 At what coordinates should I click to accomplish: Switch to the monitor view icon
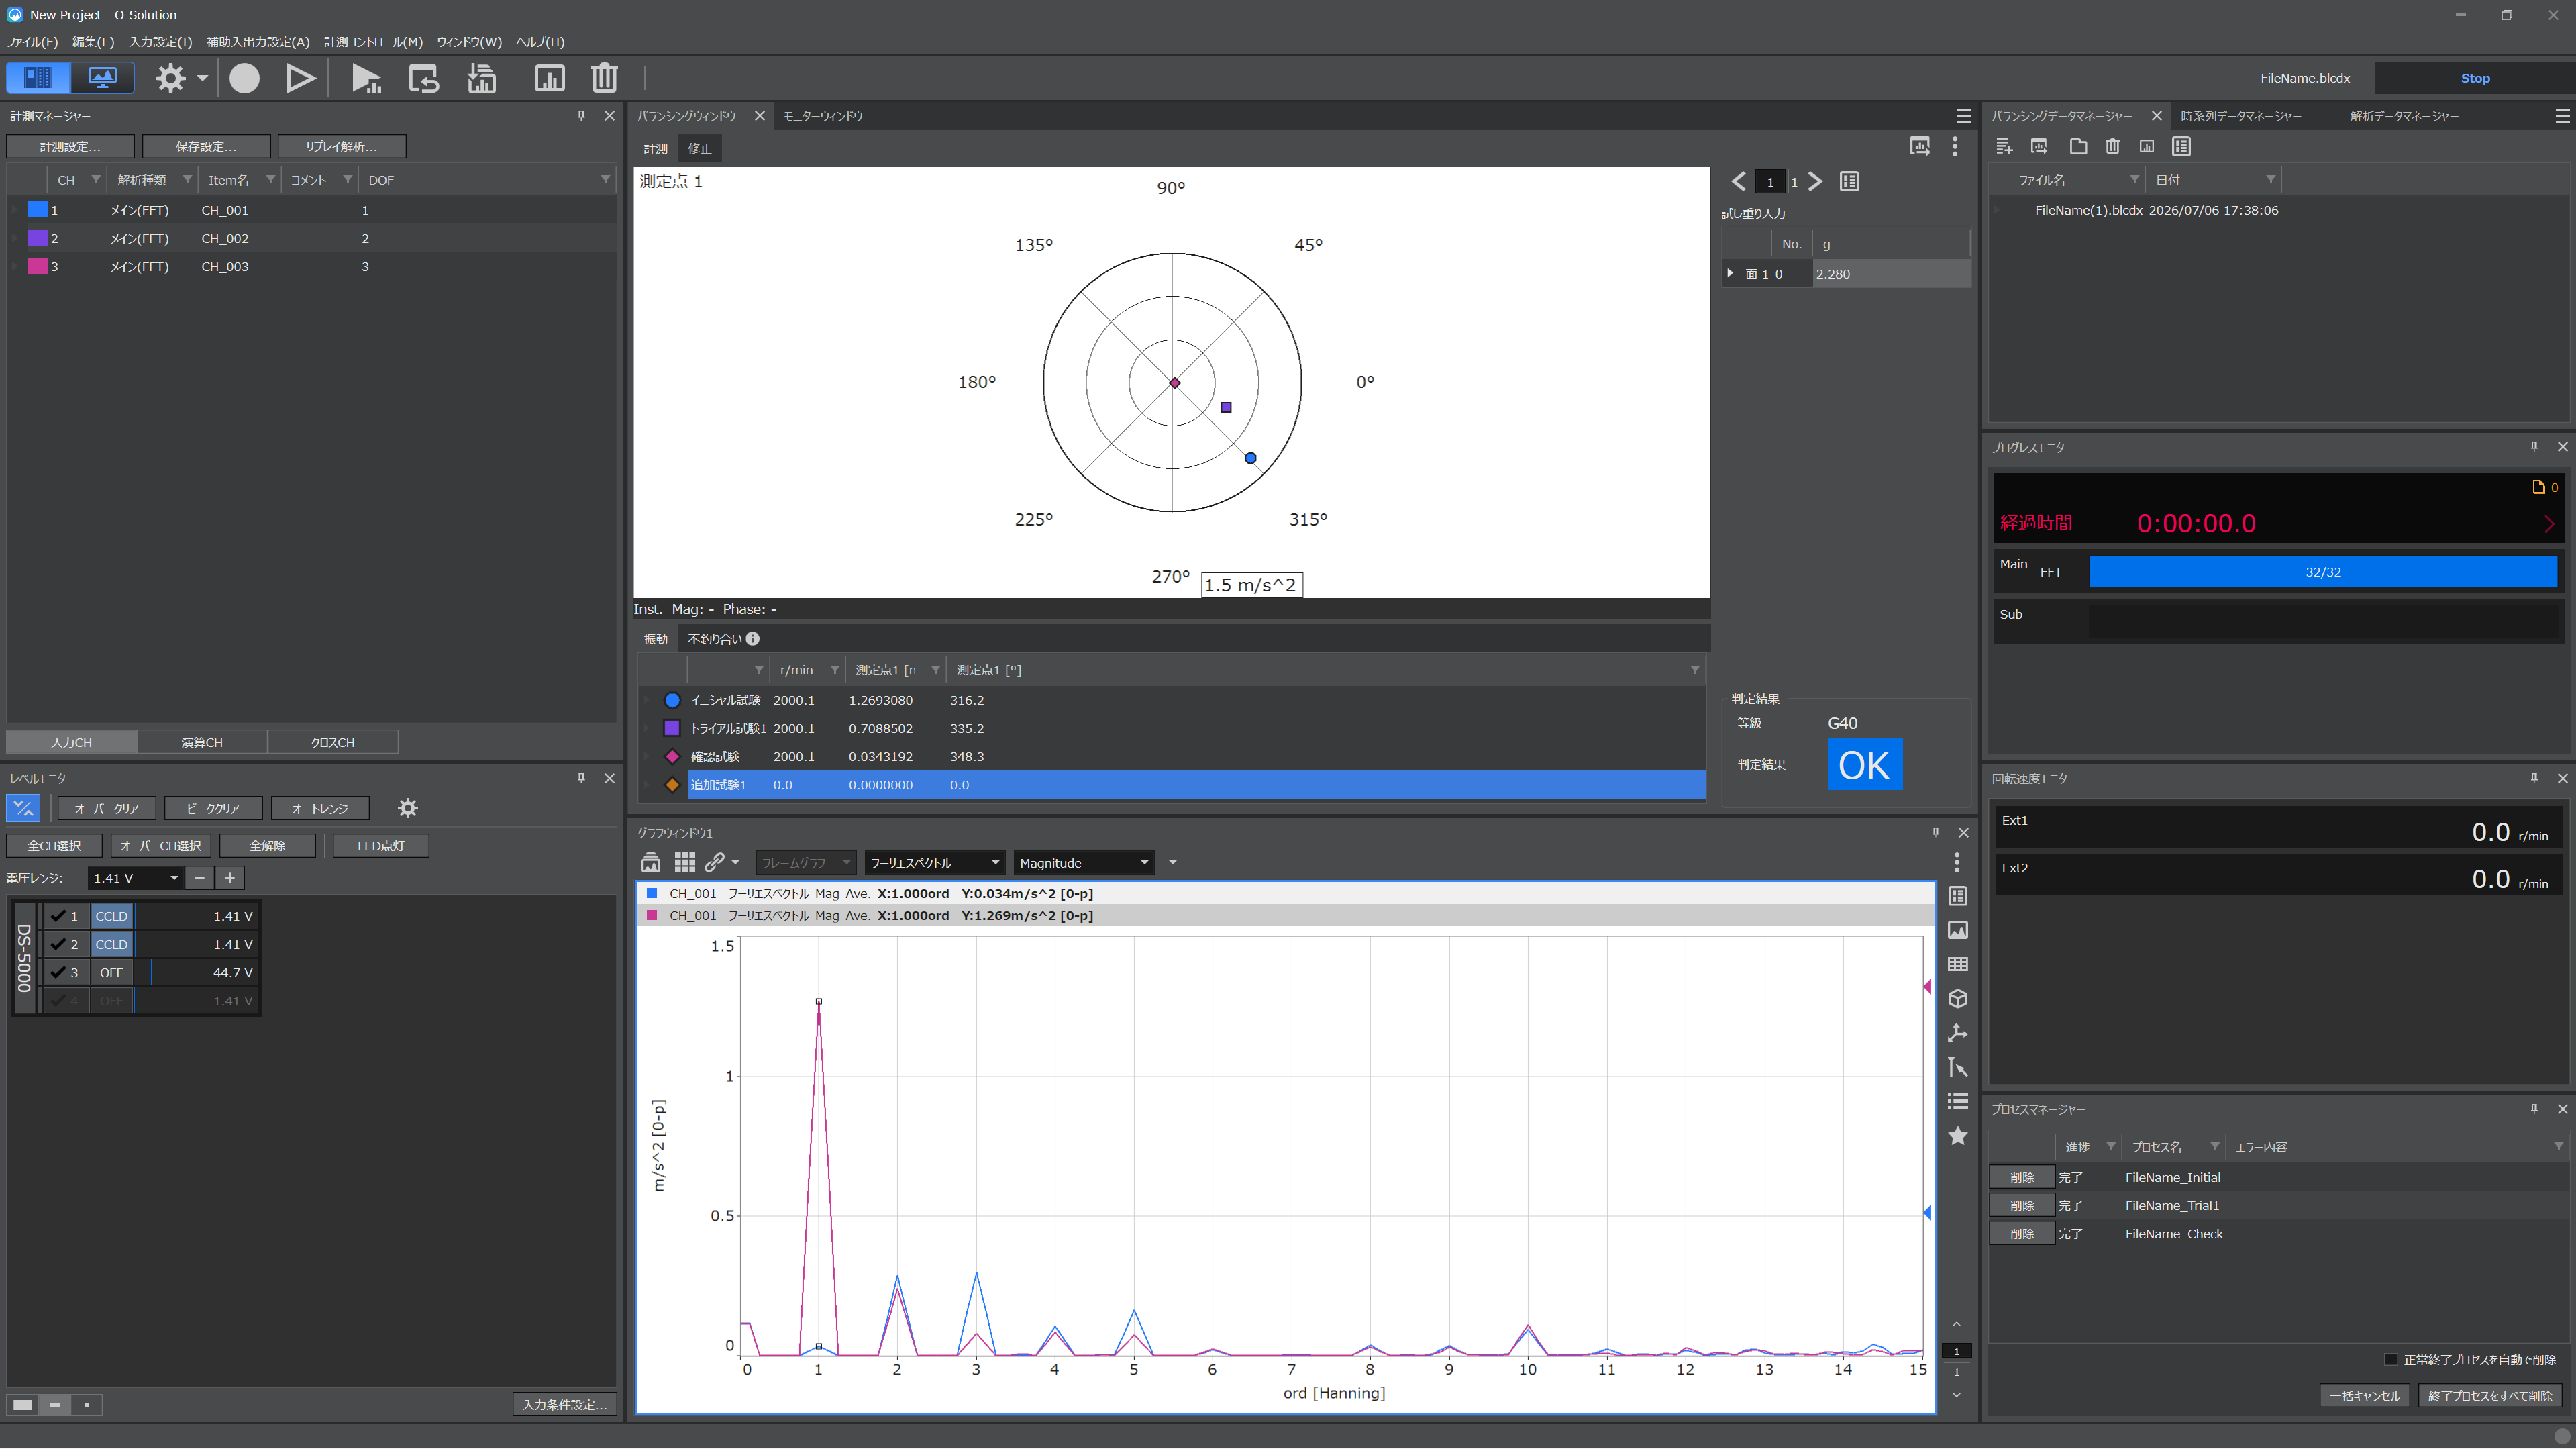102,78
